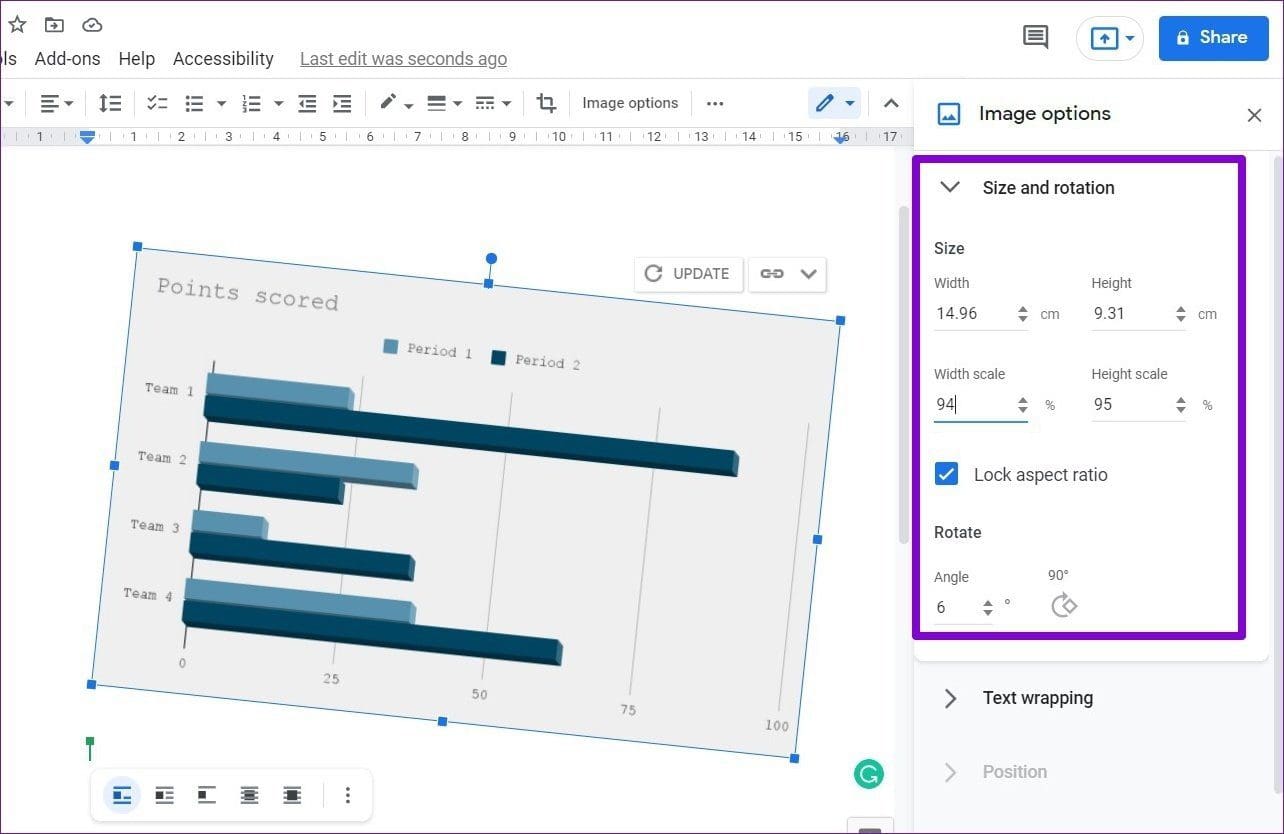1284x834 pixels.
Task: Select the in line layout option
Action: tap(122, 796)
